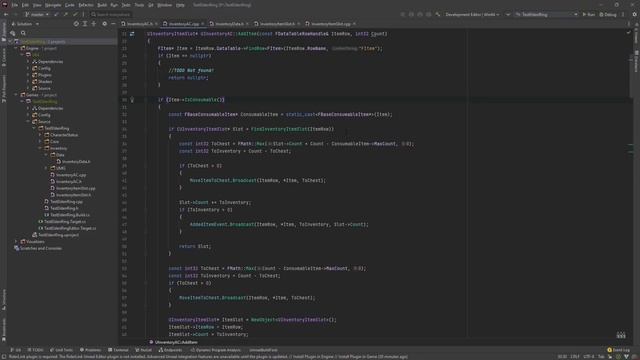
Task: Open the Solution view dropdown
Action: [25, 24]
